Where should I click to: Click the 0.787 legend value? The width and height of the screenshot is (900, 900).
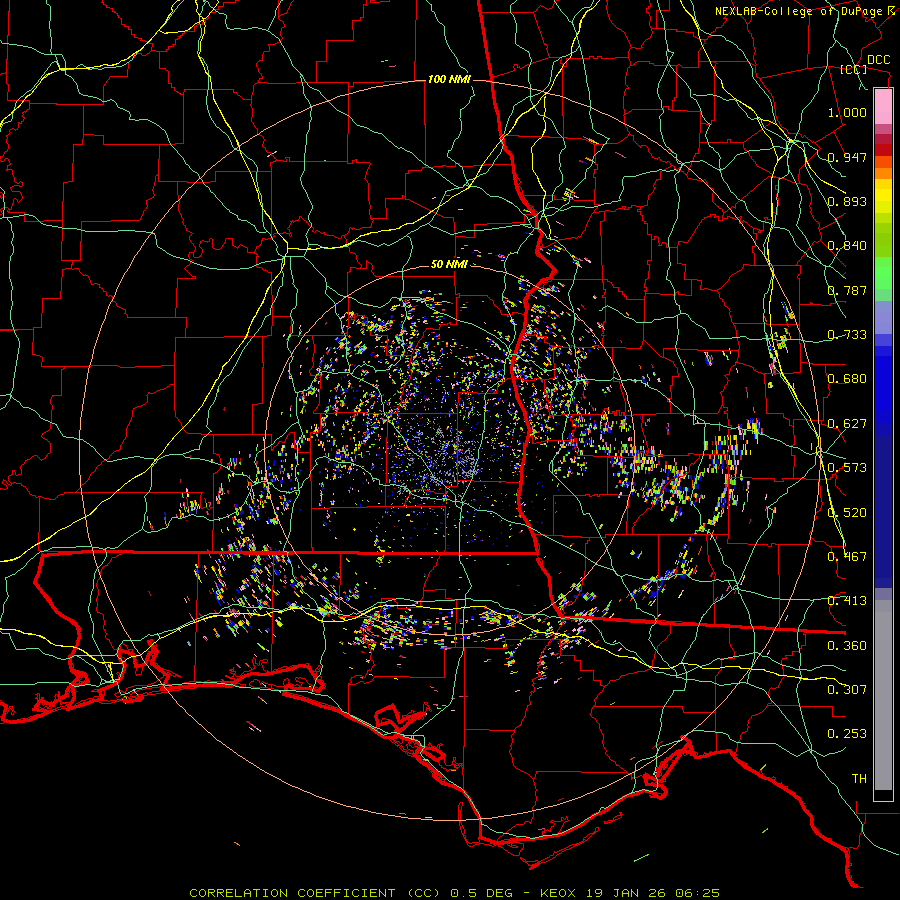[x=847, y=290]
